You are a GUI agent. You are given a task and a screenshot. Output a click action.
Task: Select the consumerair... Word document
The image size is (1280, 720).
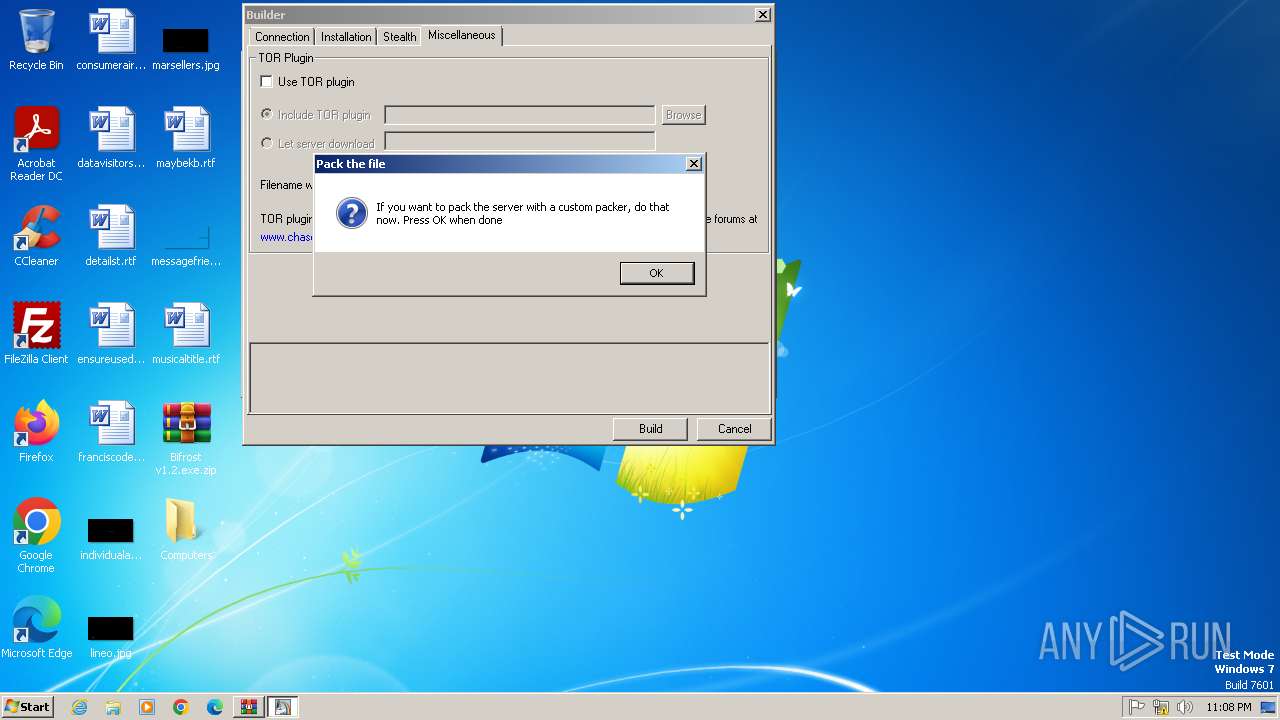tap(111, 40)
